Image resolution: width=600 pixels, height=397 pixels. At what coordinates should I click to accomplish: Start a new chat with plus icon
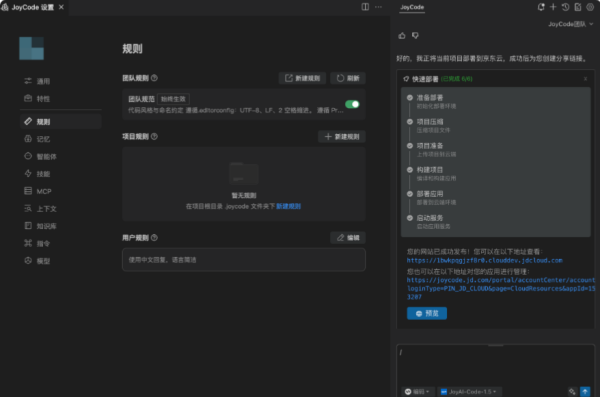(x=553, y=7)
